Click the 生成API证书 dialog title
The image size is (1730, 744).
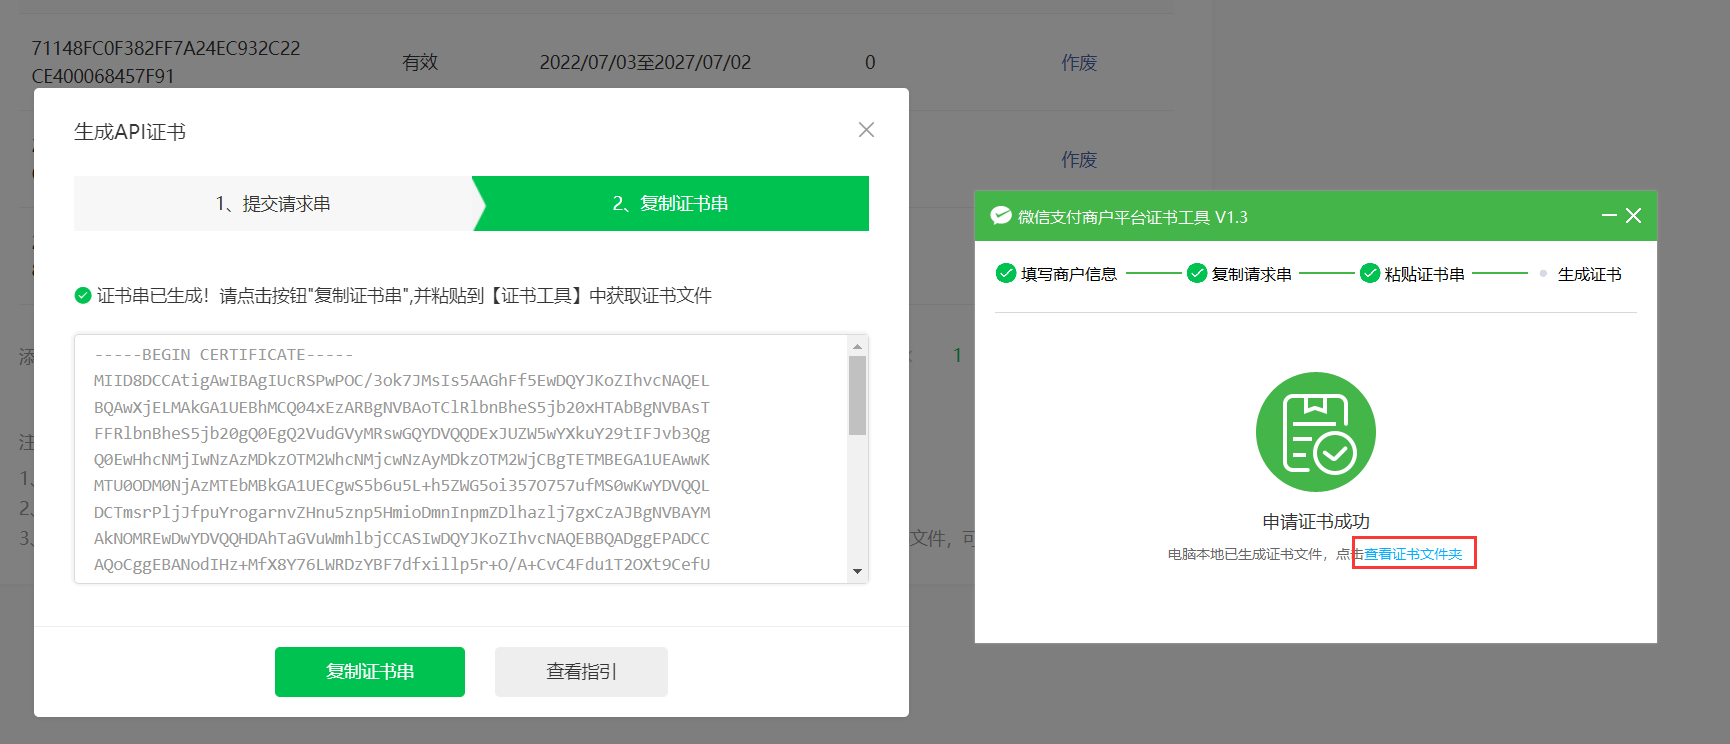(130, 132)
